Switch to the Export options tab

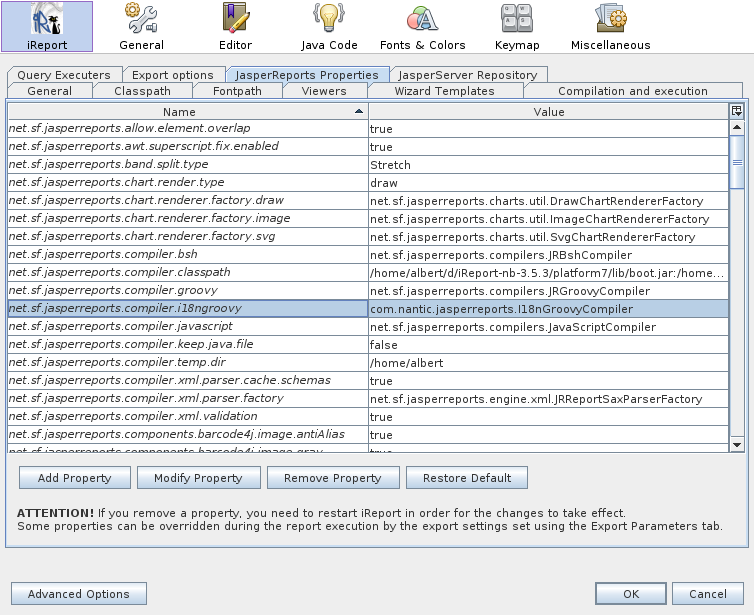click(173, 75)
